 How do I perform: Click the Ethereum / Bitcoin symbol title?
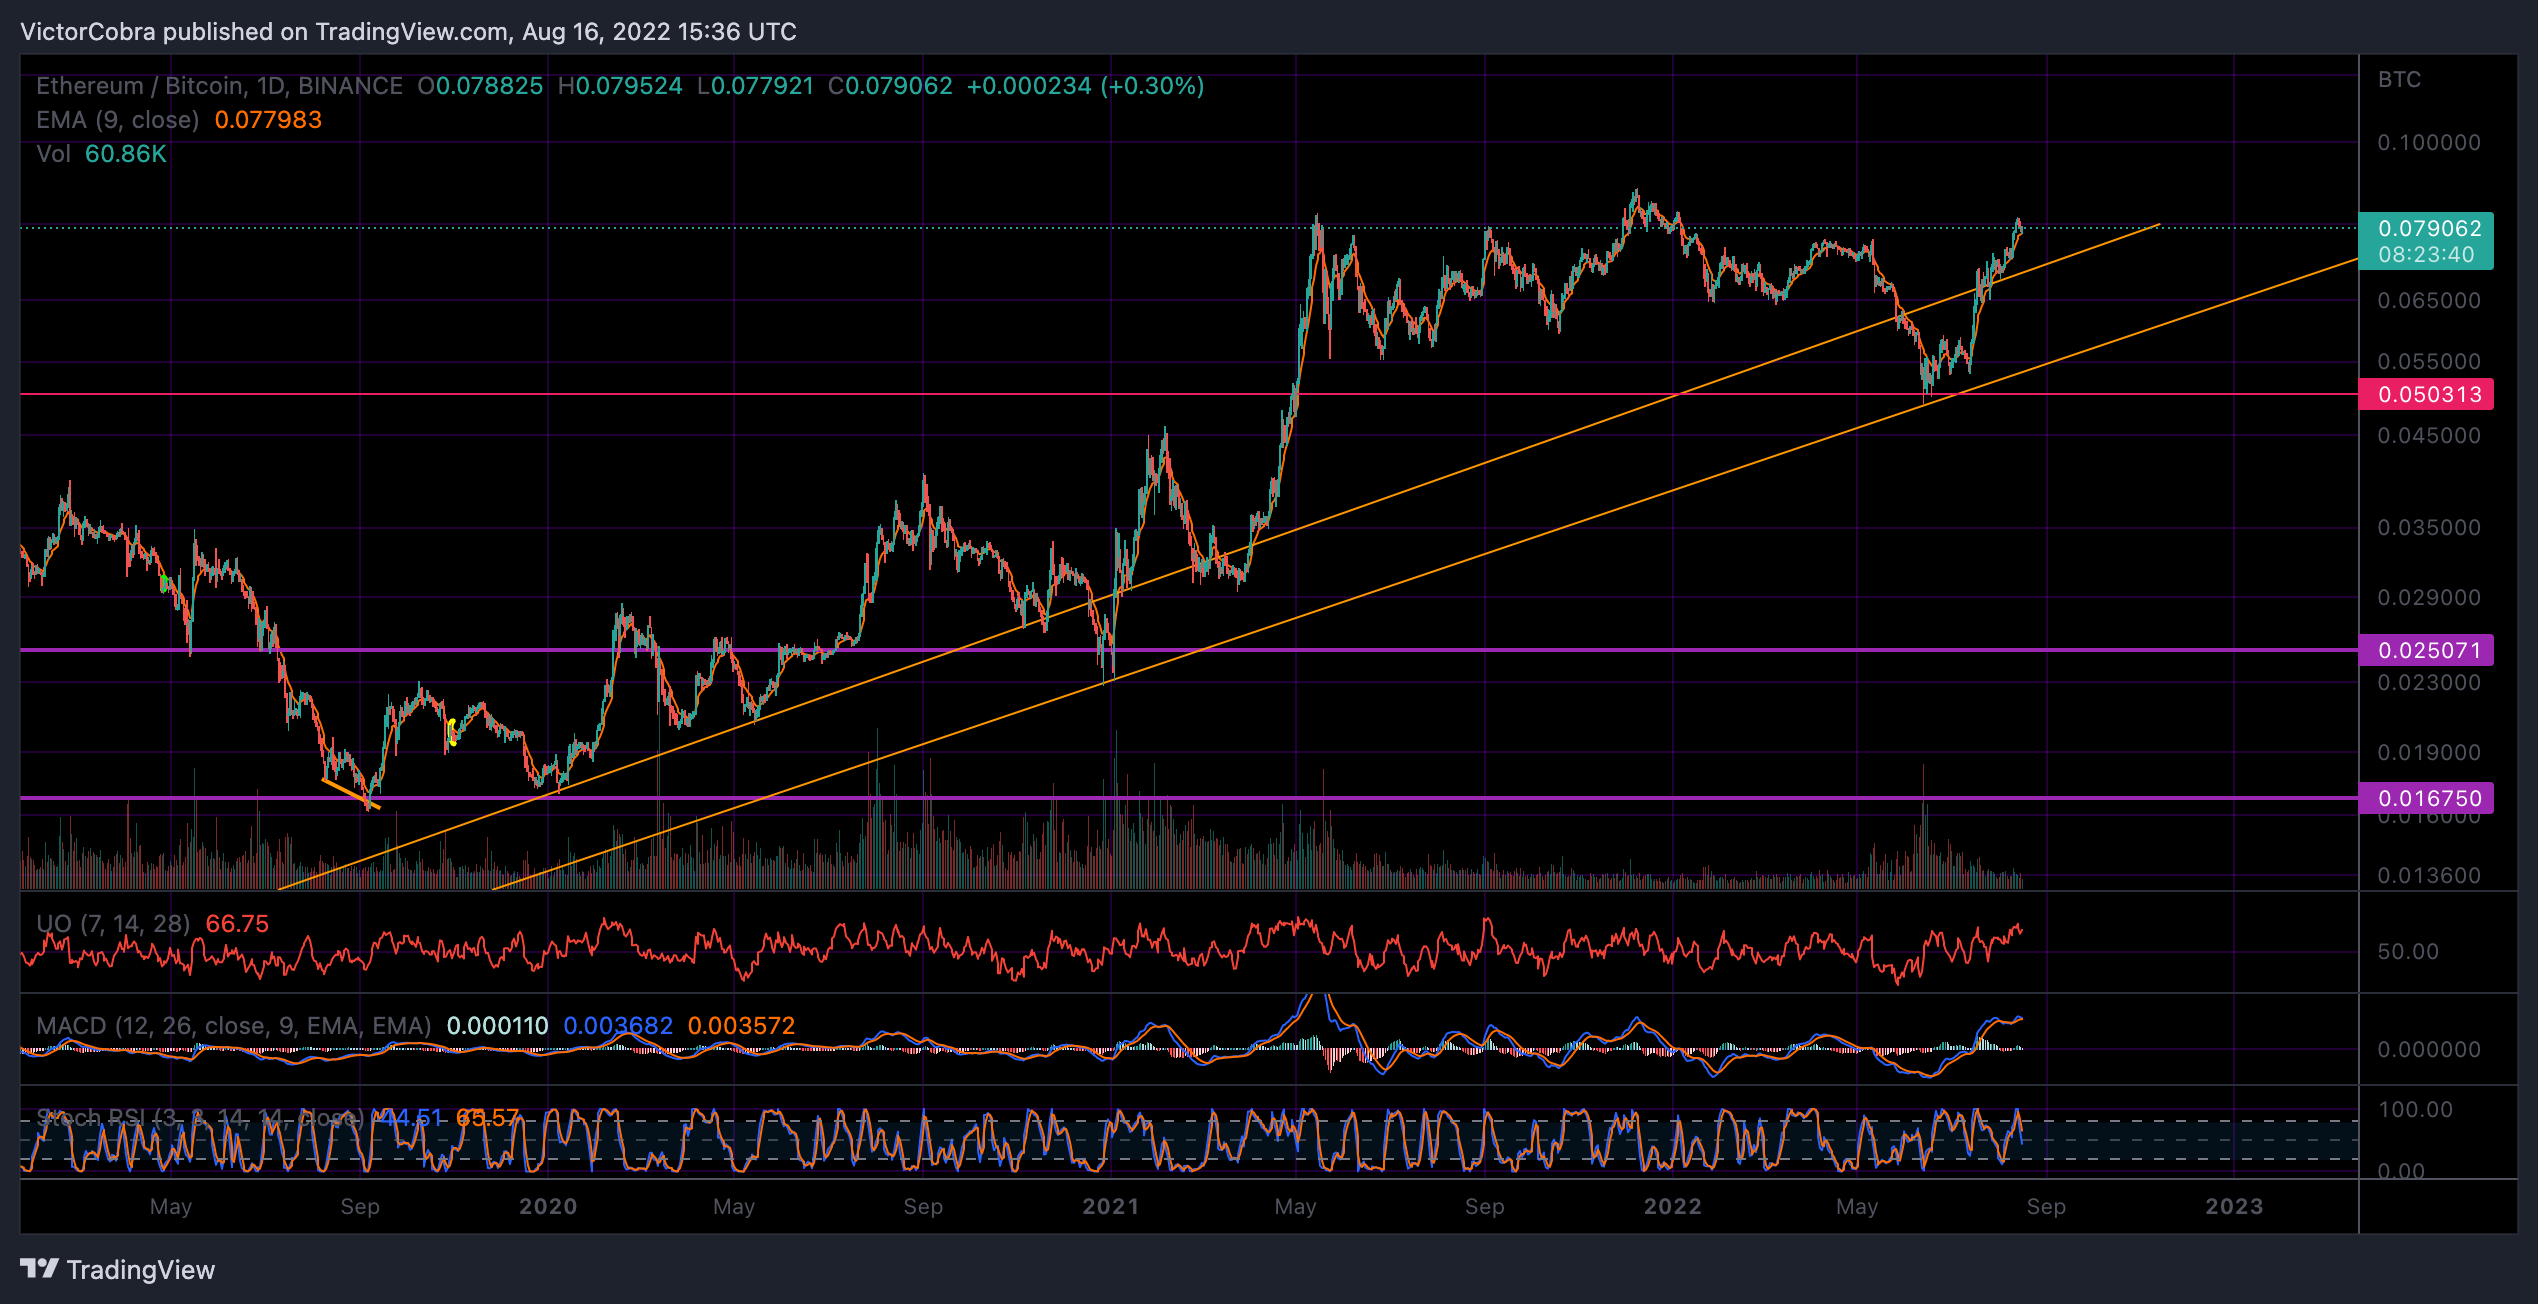219,86
